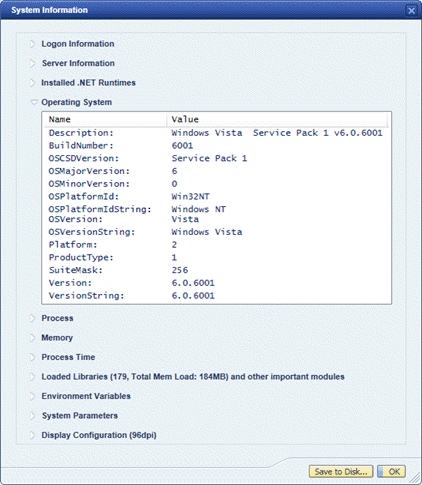Image resolution: width=422 pixels, height=485 pixels.
Task: Select the ProductType: row label
Action: coord(81,257)
